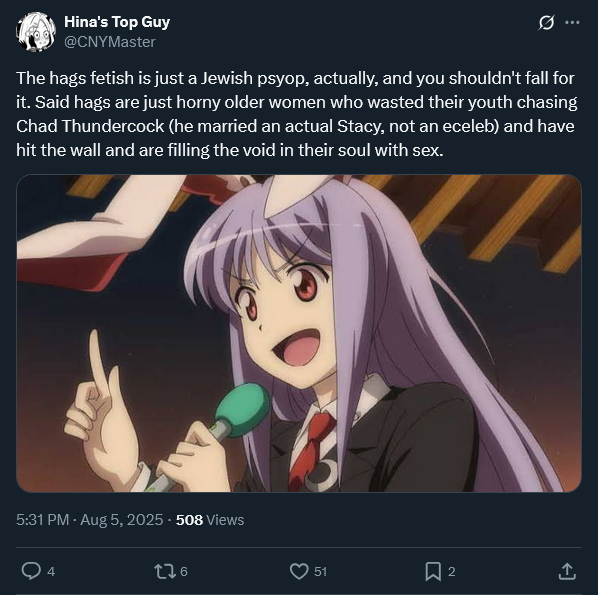The width and height of the screenshot is (598, 595).
Task: Click the 508 view count number
Action: (x=189, y=520)
